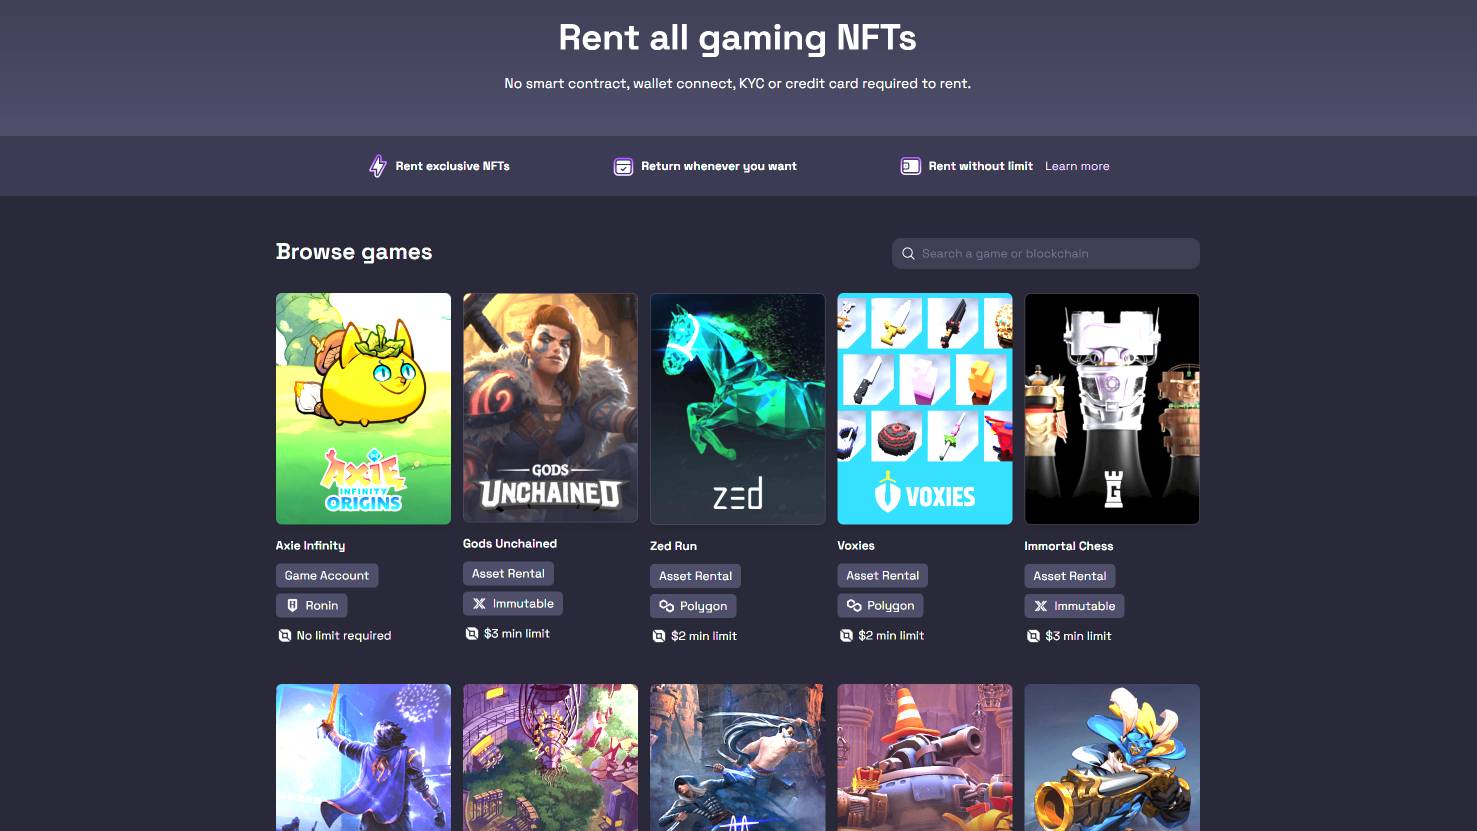Open the Axie Infinity game card
1477x831 pixels.
[x=363, y=408]
